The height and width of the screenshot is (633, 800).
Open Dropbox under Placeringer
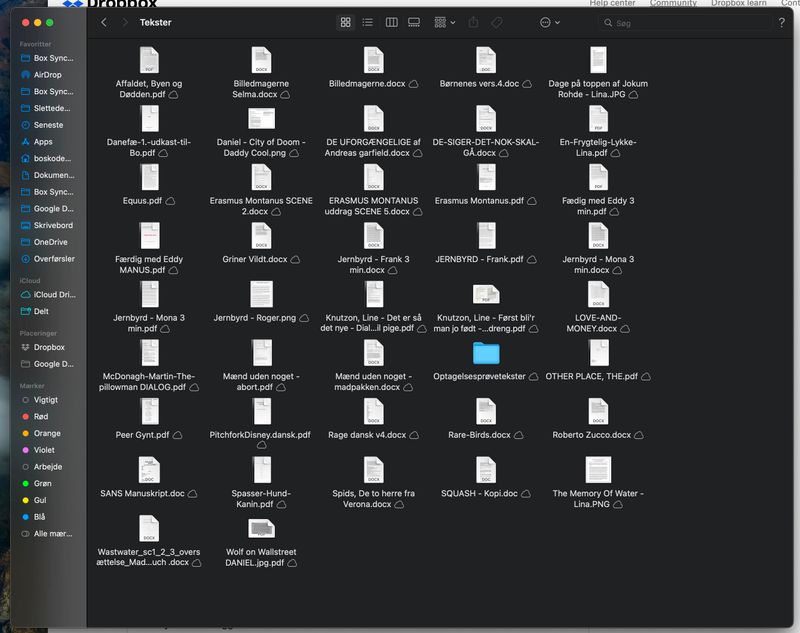pyautogui.click(x=48, y=347)
